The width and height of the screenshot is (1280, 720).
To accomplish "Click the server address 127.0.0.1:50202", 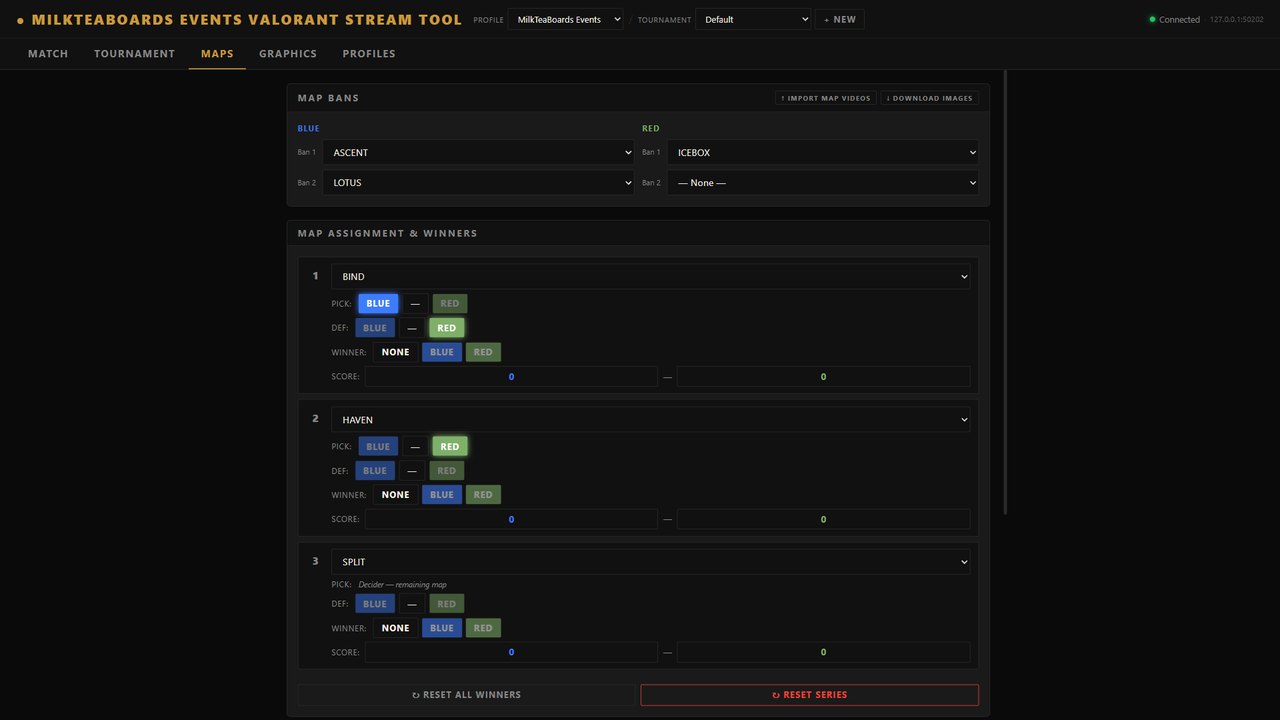I will click(1237, 19).
